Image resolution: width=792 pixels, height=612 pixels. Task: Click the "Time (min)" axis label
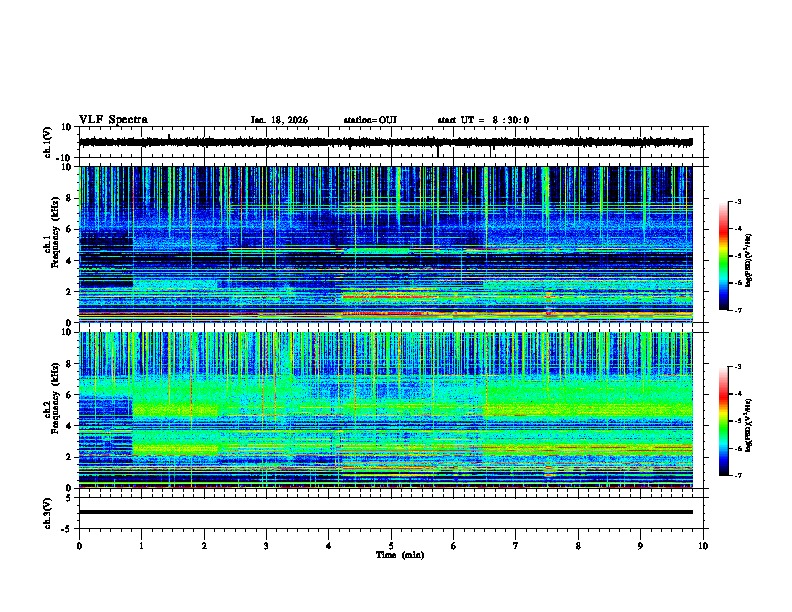point(400,555)
